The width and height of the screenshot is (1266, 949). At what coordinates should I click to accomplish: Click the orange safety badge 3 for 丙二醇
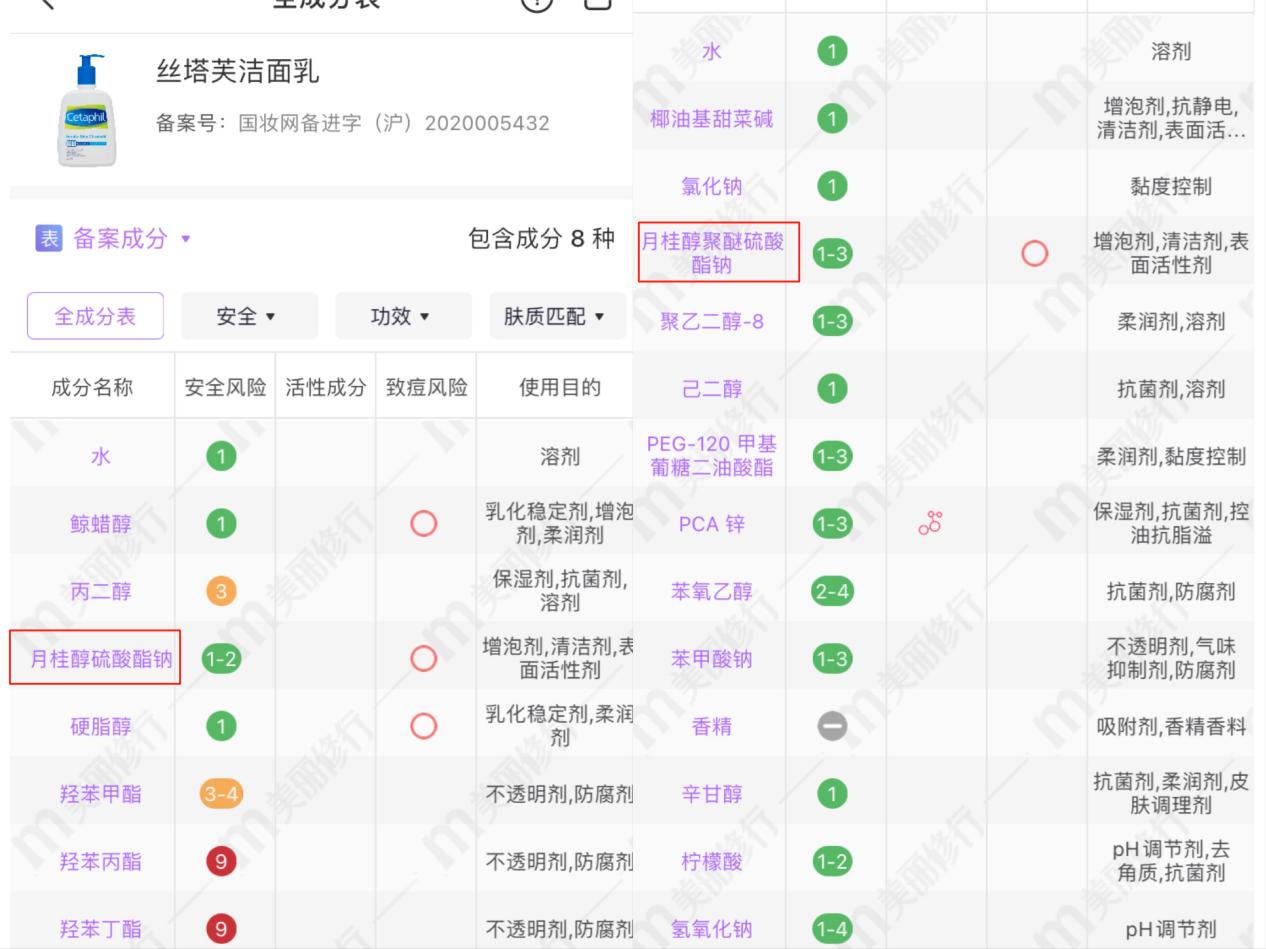[x=221, y=592]
